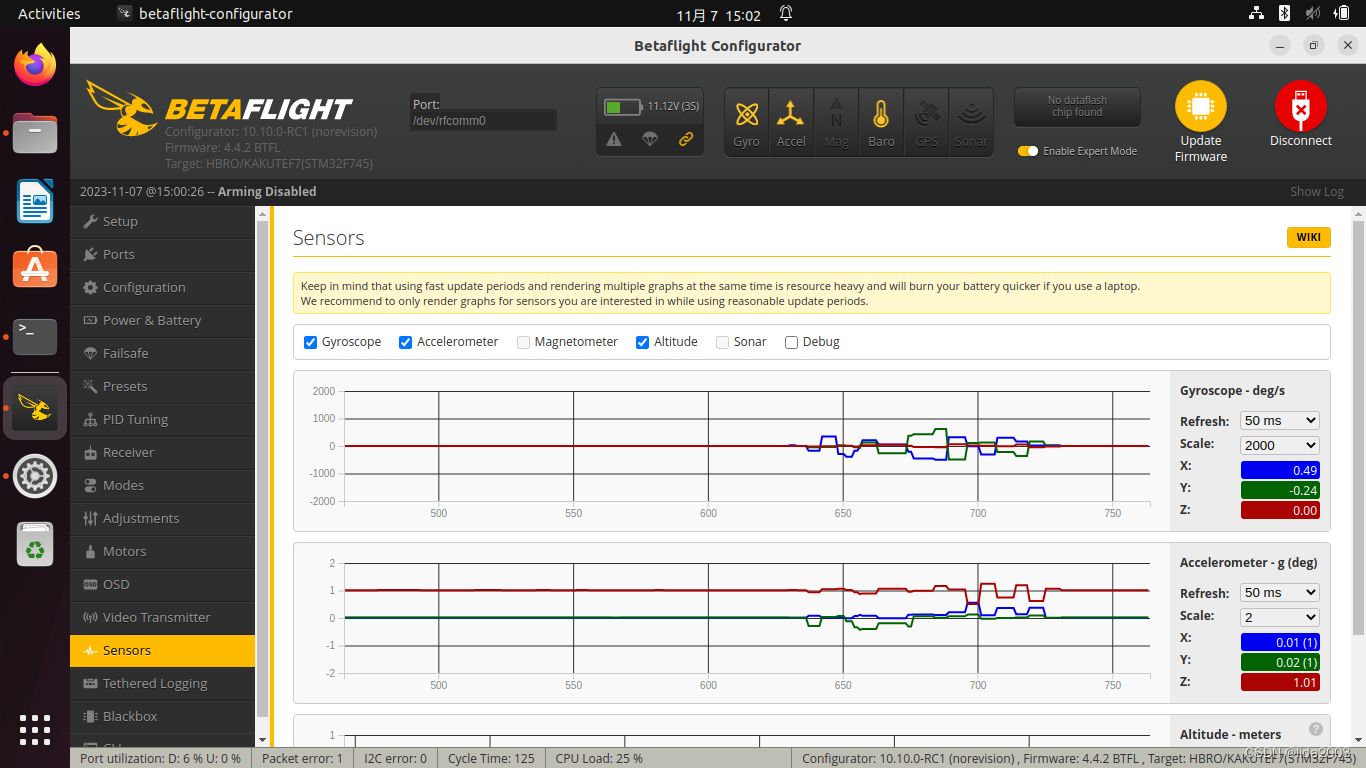Viewport: 1366px width, 768px height.
Task: Open the Power & Battery tab
Action: point(162,321)
